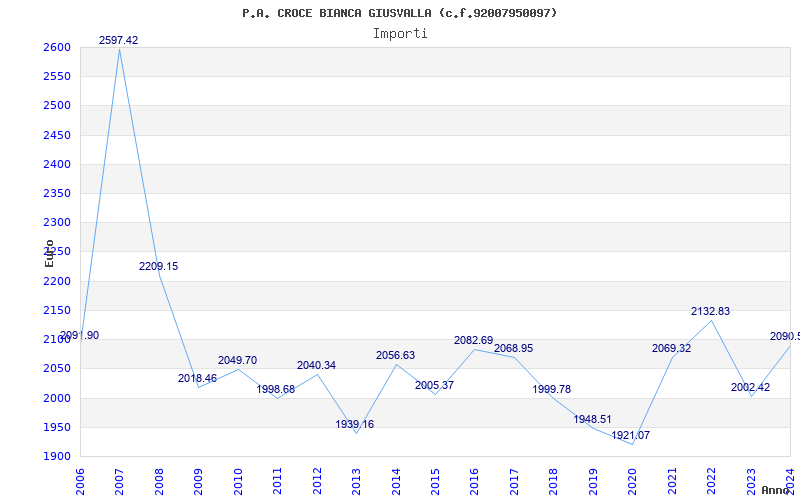Click the 2000 y-axis tick label
Viewport: 800px width, 500px height.
pyautogui.click(x=57, y=398)
